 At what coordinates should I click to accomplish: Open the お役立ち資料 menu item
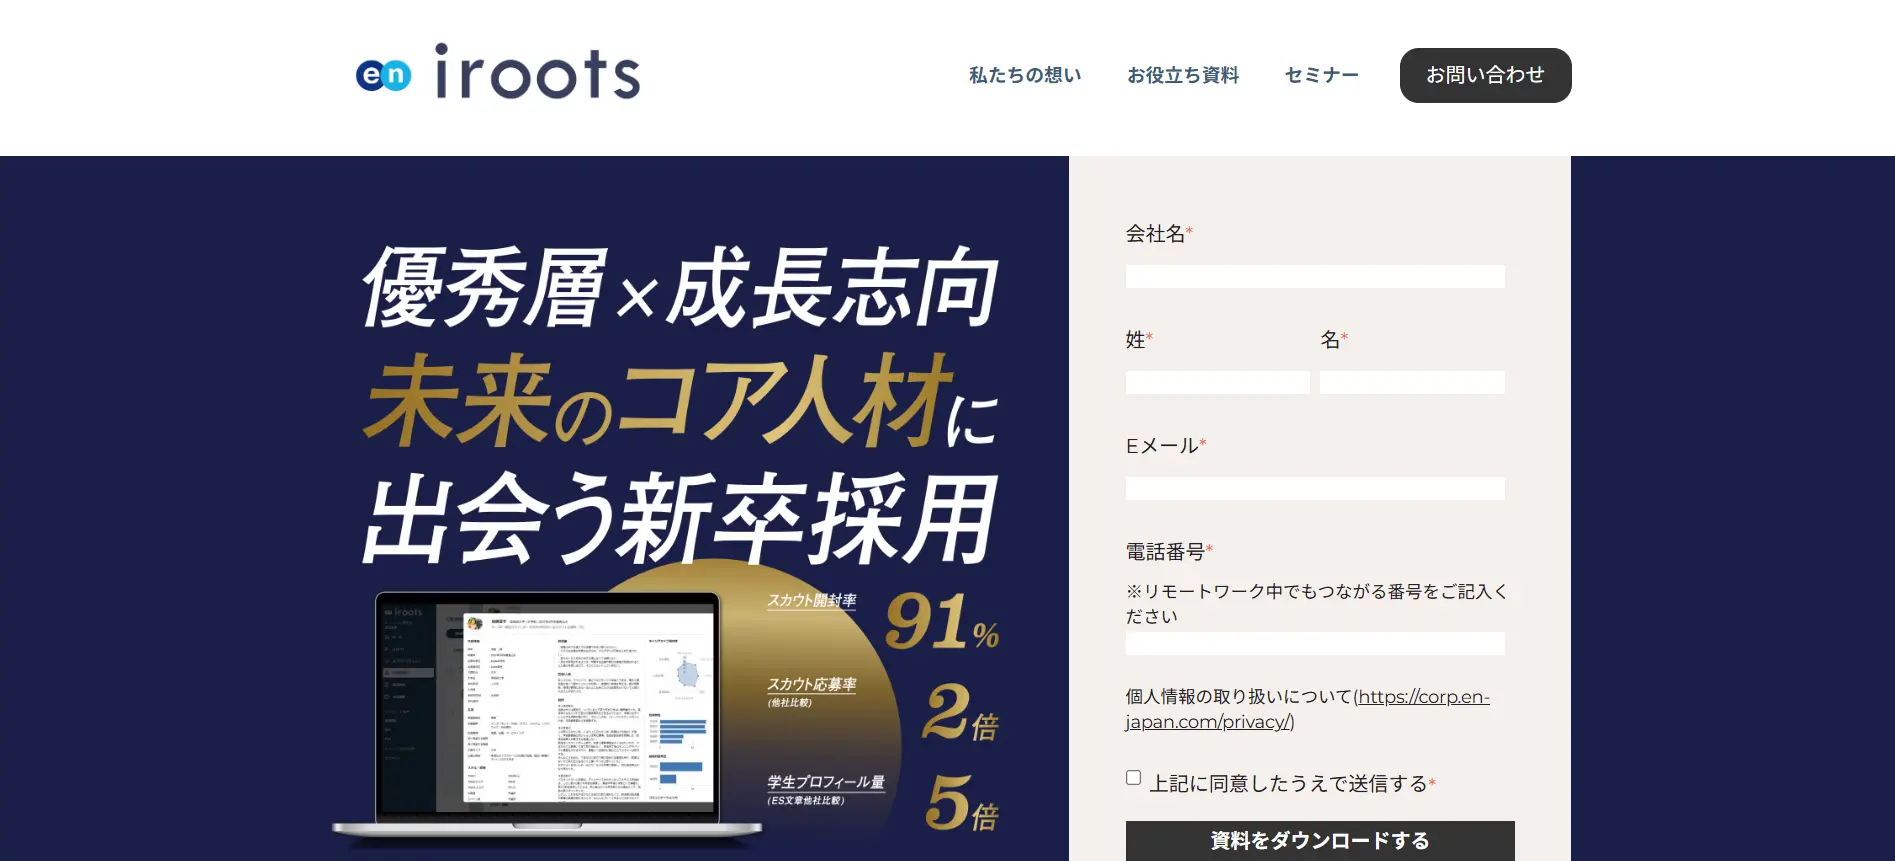(1183, 75)
